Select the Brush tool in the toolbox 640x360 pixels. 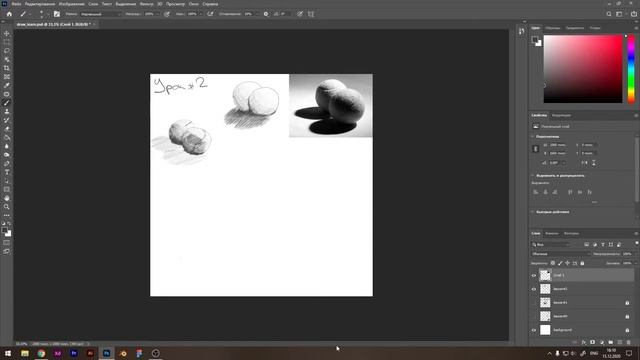click(7, 103)
